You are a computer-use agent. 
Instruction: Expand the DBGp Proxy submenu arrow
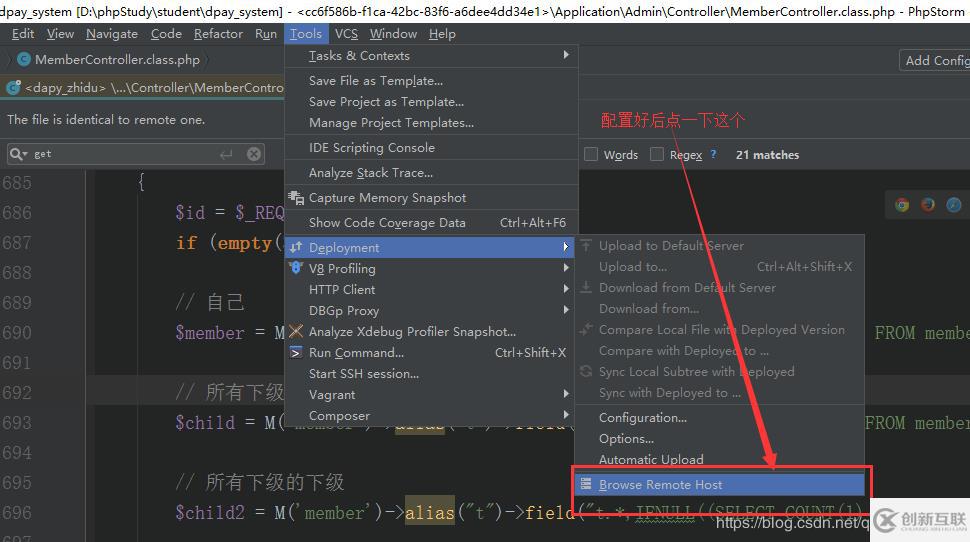(566, 310)
